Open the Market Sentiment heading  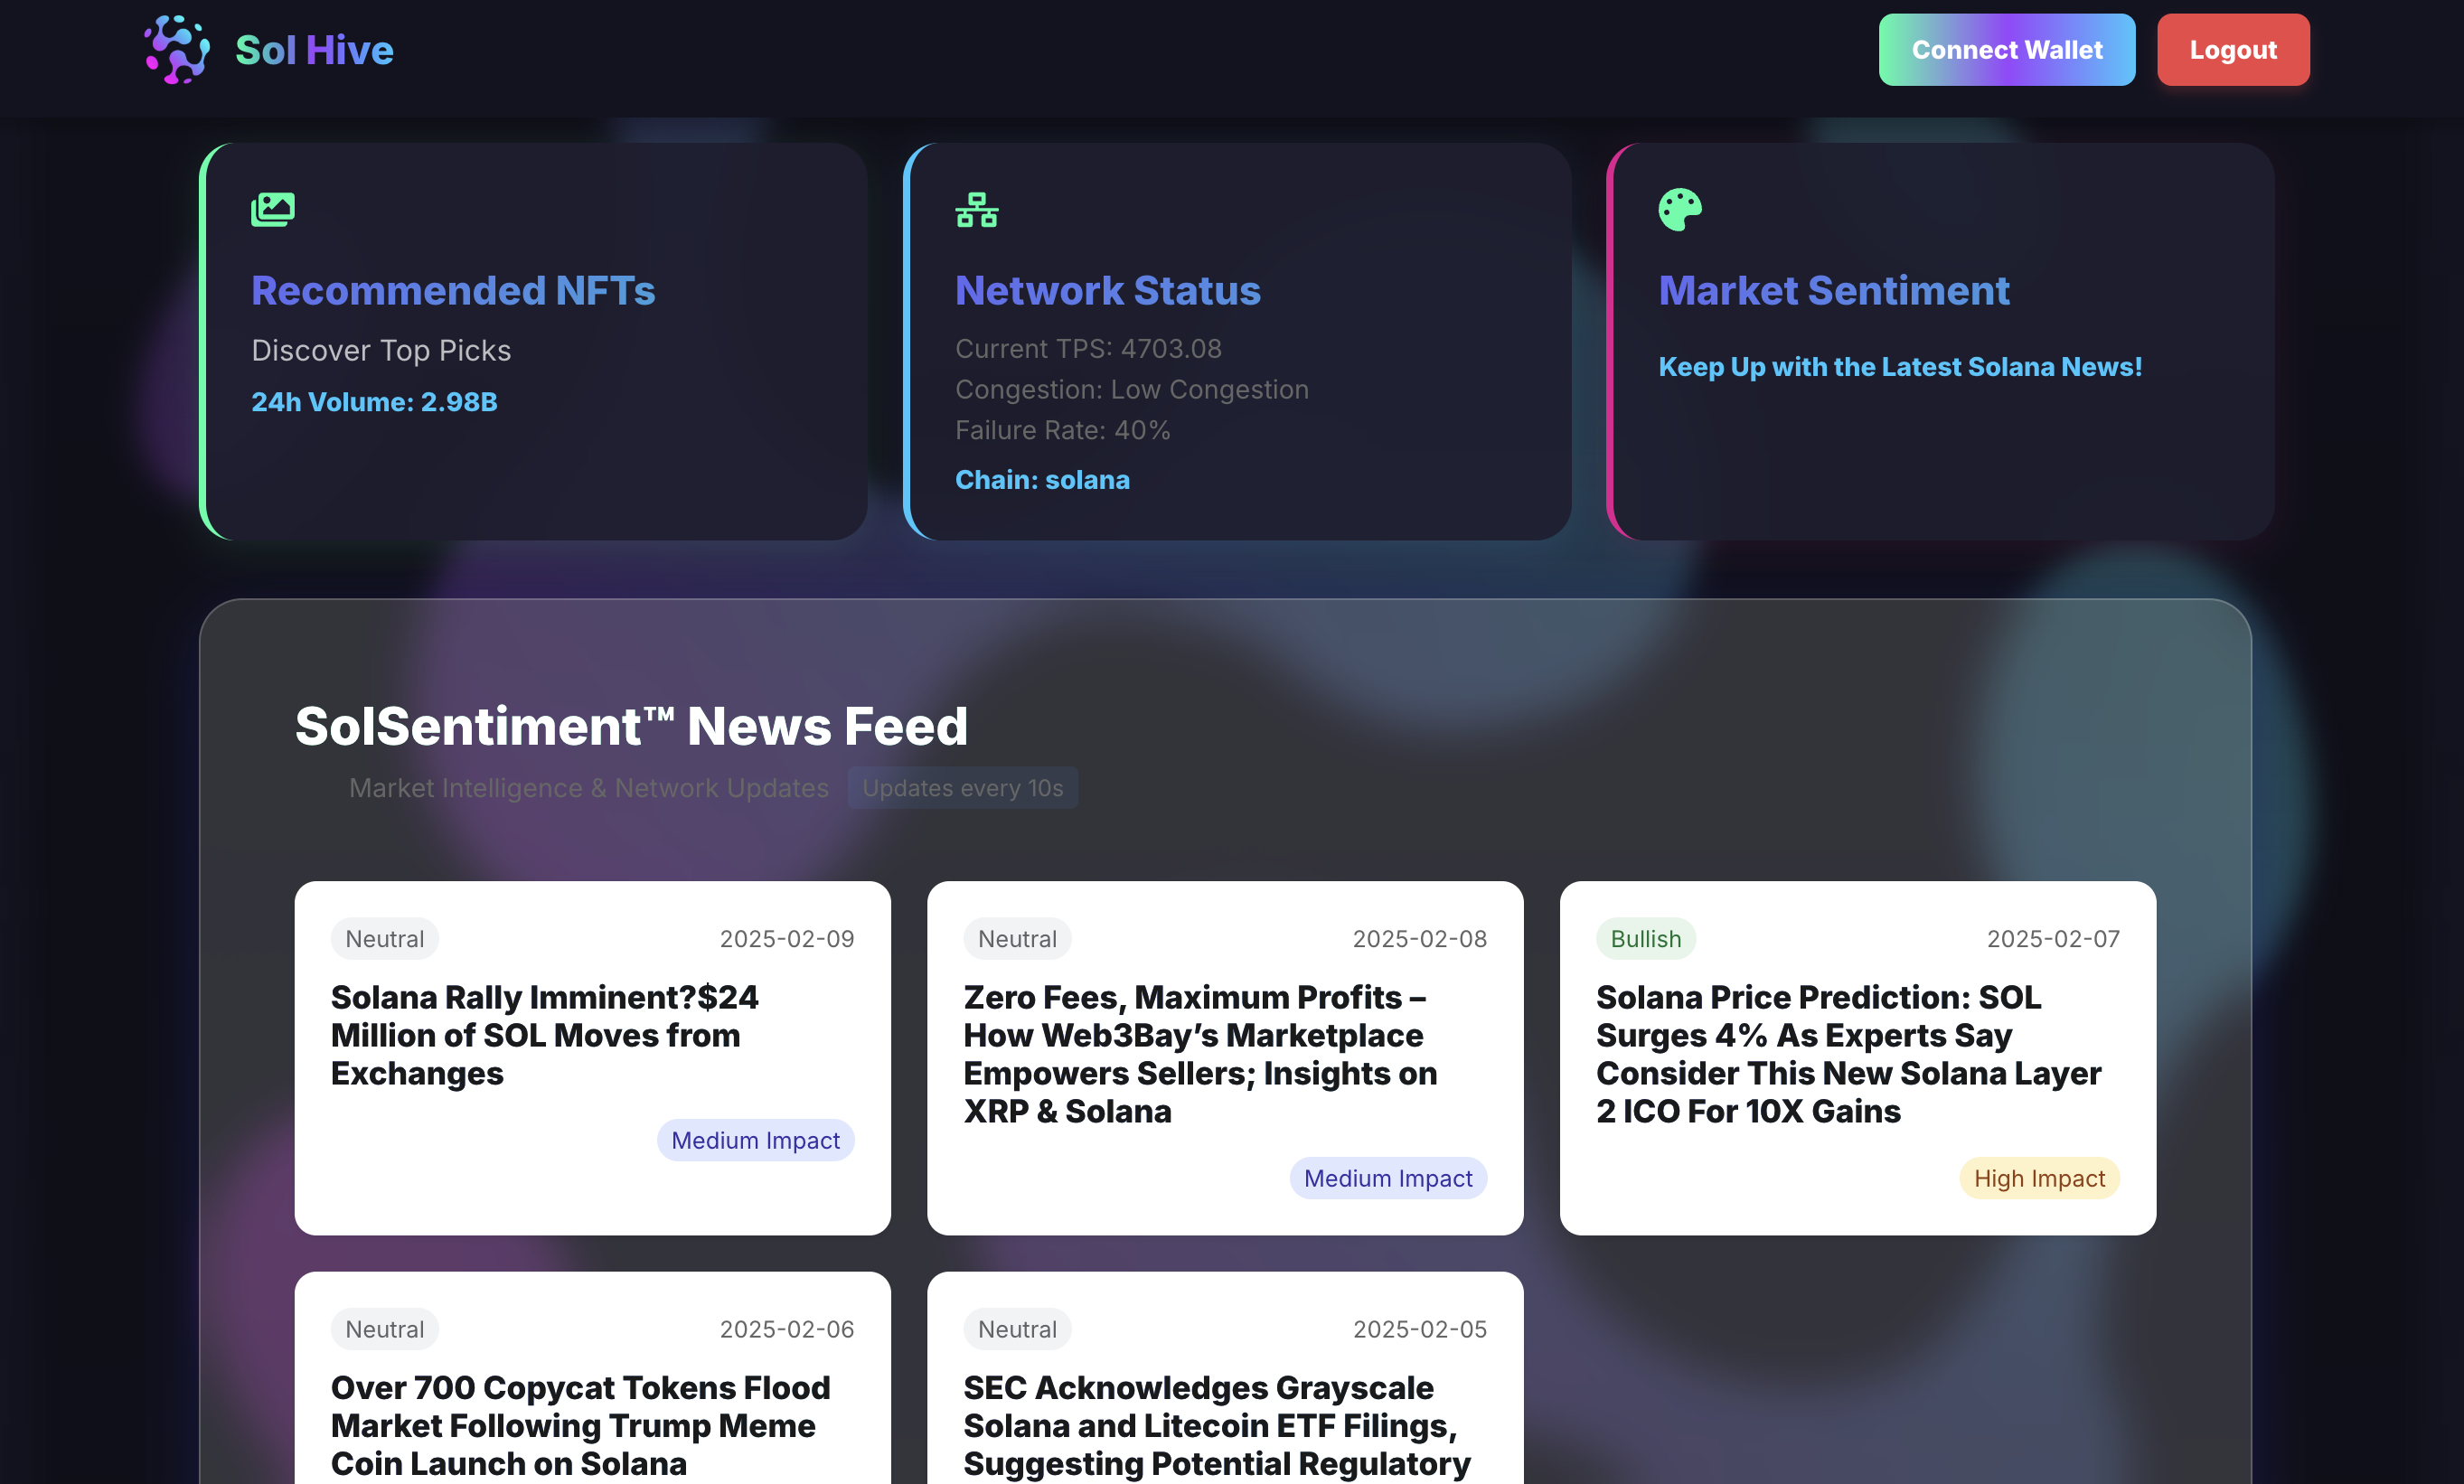click(x=1833, y=291)
